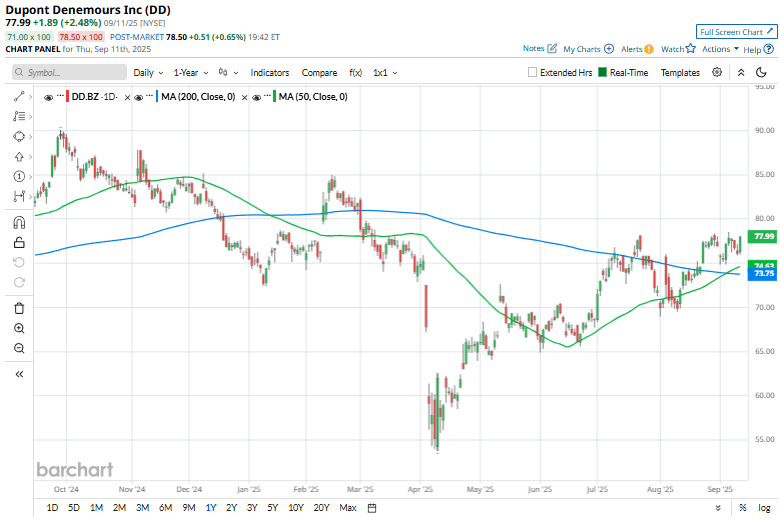The width and height of the screenshot is (780, 520).
Task: Open the Help question mark icon
Action: 769,49
